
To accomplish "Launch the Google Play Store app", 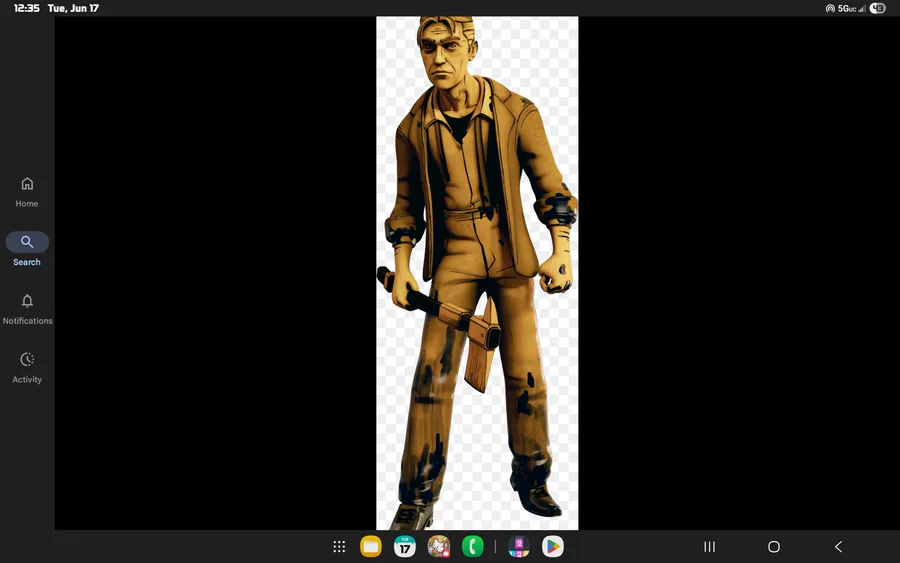I will 553,546.
